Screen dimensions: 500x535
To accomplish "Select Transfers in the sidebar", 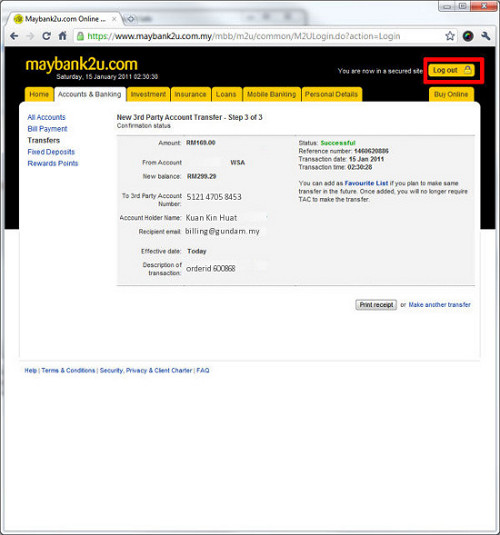I will point(44,140).
